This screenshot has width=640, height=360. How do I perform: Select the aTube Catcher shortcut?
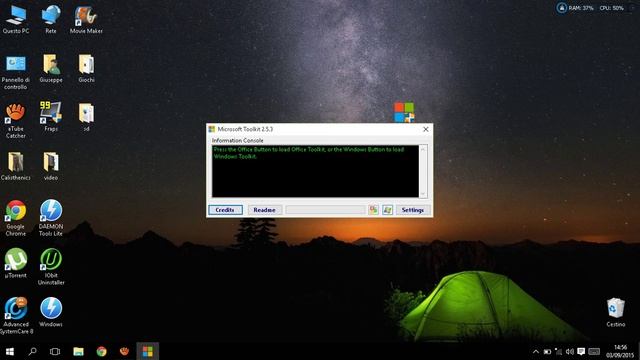16,121
